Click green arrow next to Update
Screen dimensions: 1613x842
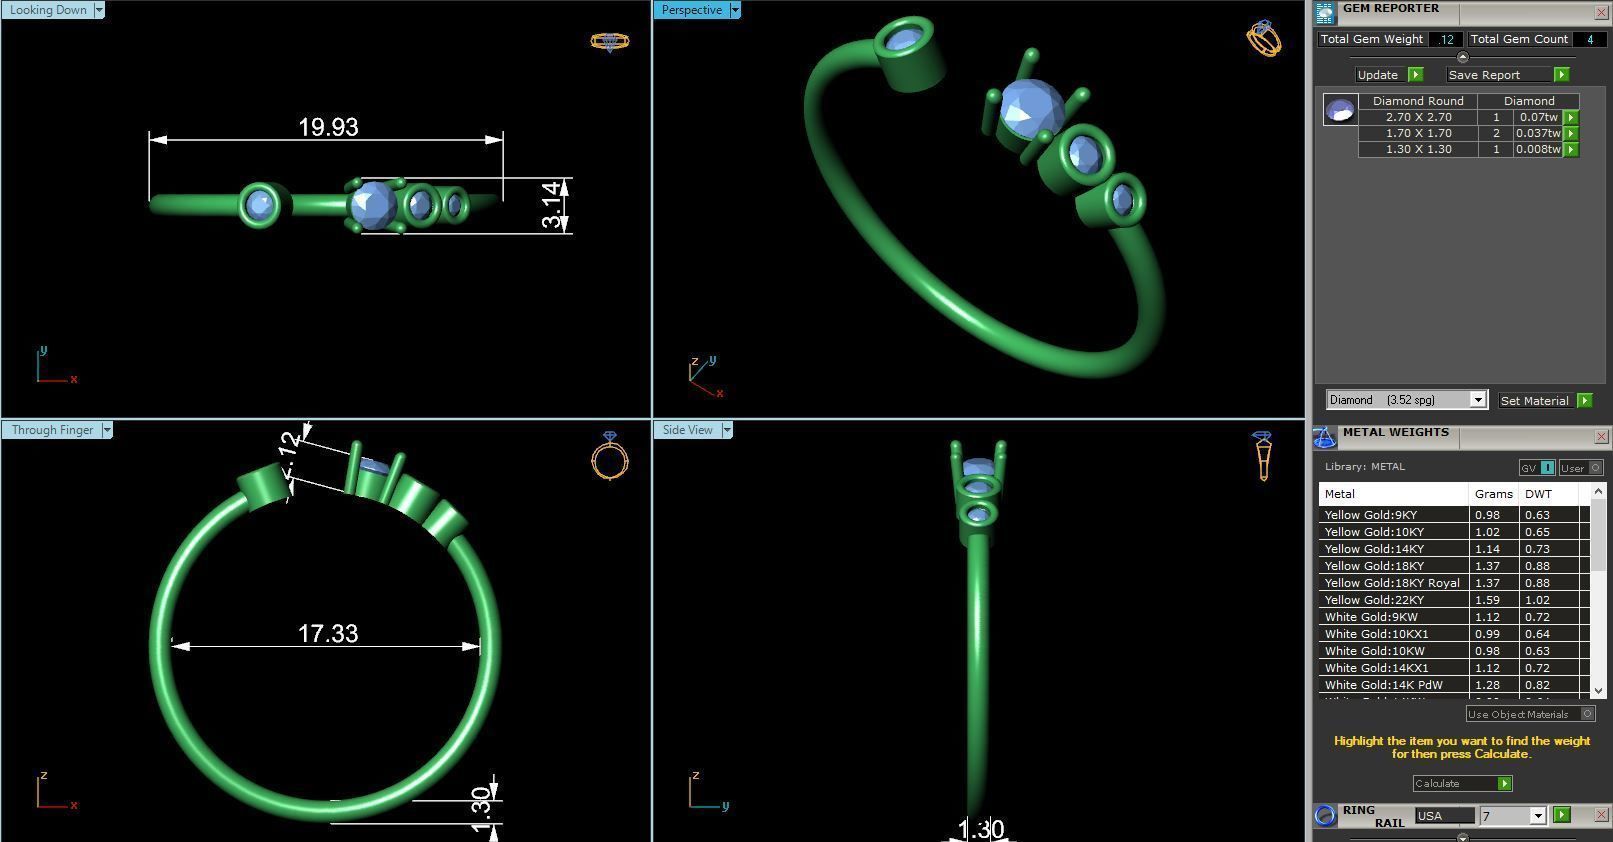(x=1415, y=75)
